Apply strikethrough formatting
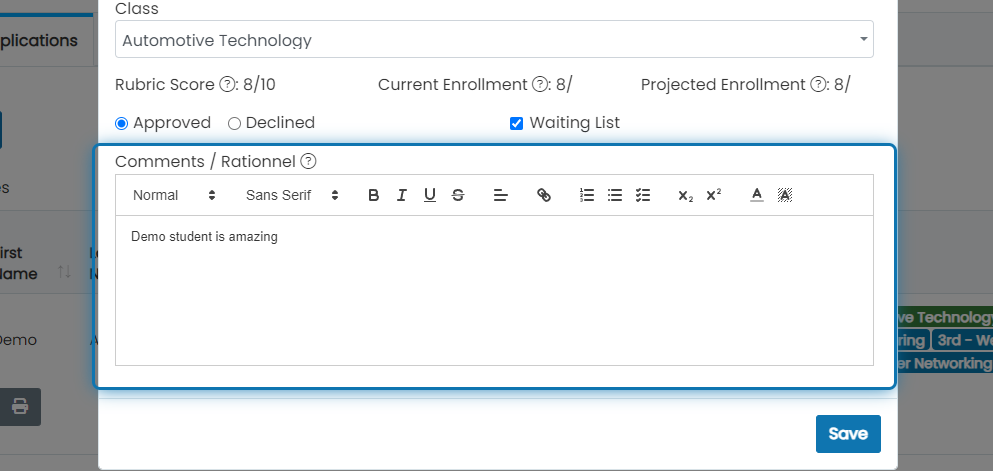This screenshot has width=993, height=471. 458,196
